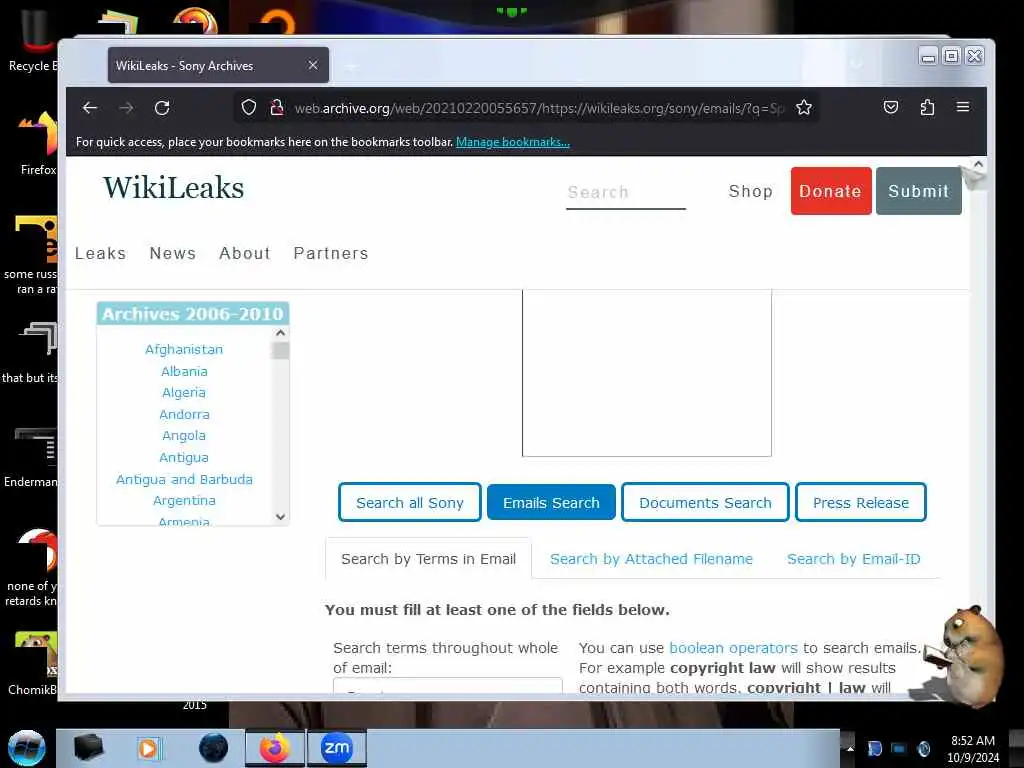Select Afghanistan in the Archives list
The image size is (1024, 768).
tap(184, 349)
